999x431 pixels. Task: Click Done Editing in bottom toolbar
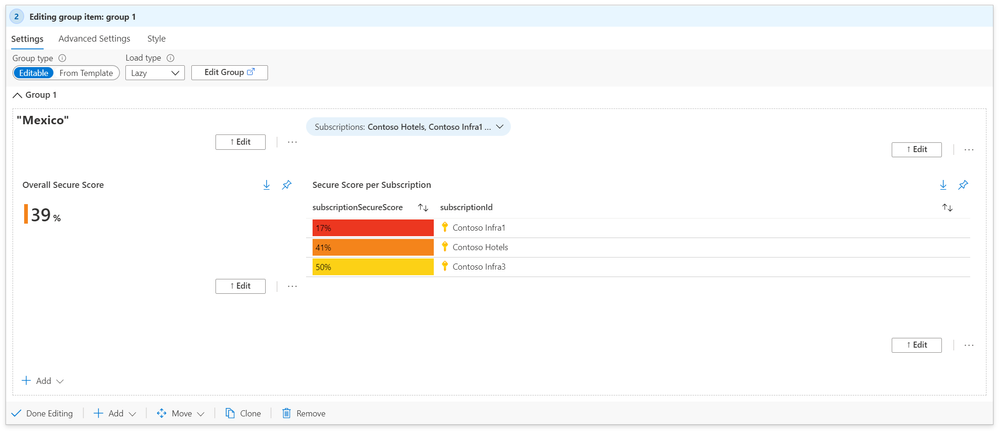click(43, 414)
